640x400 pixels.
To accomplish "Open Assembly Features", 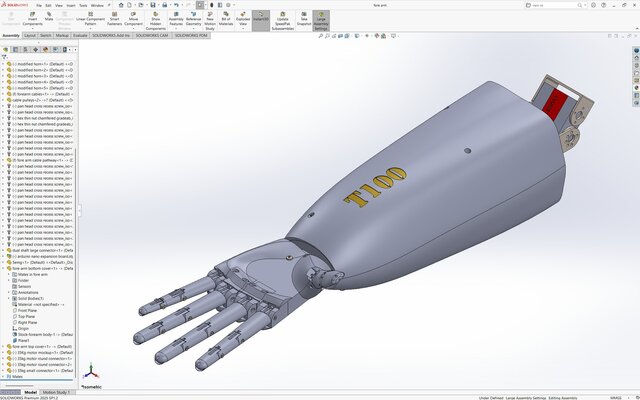I will 176,19.
